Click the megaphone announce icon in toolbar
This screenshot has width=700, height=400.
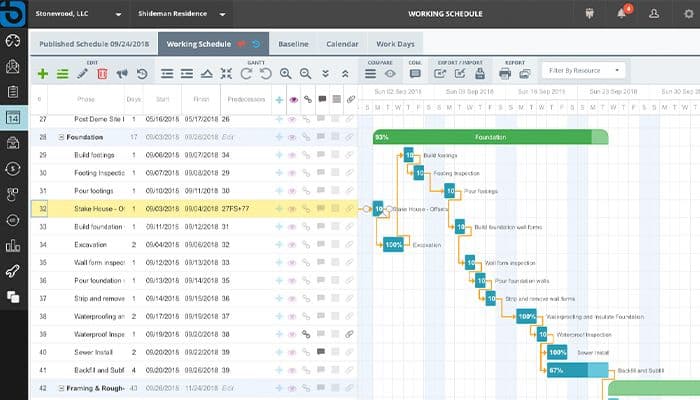pyautogui.click(x=121, y=73)
